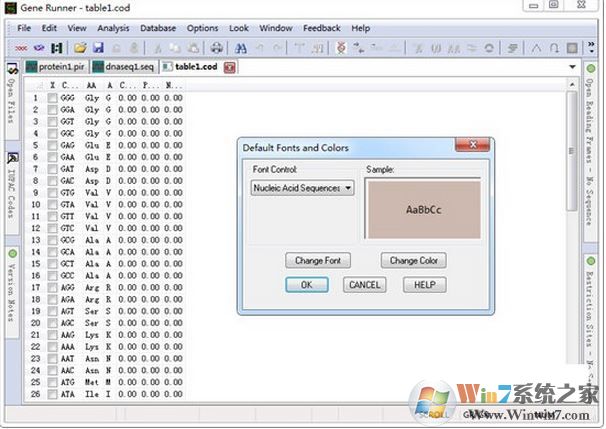Click the paste clipboard toolbar icon
Viewport: 606px width, 429px height.
[193, 48]
